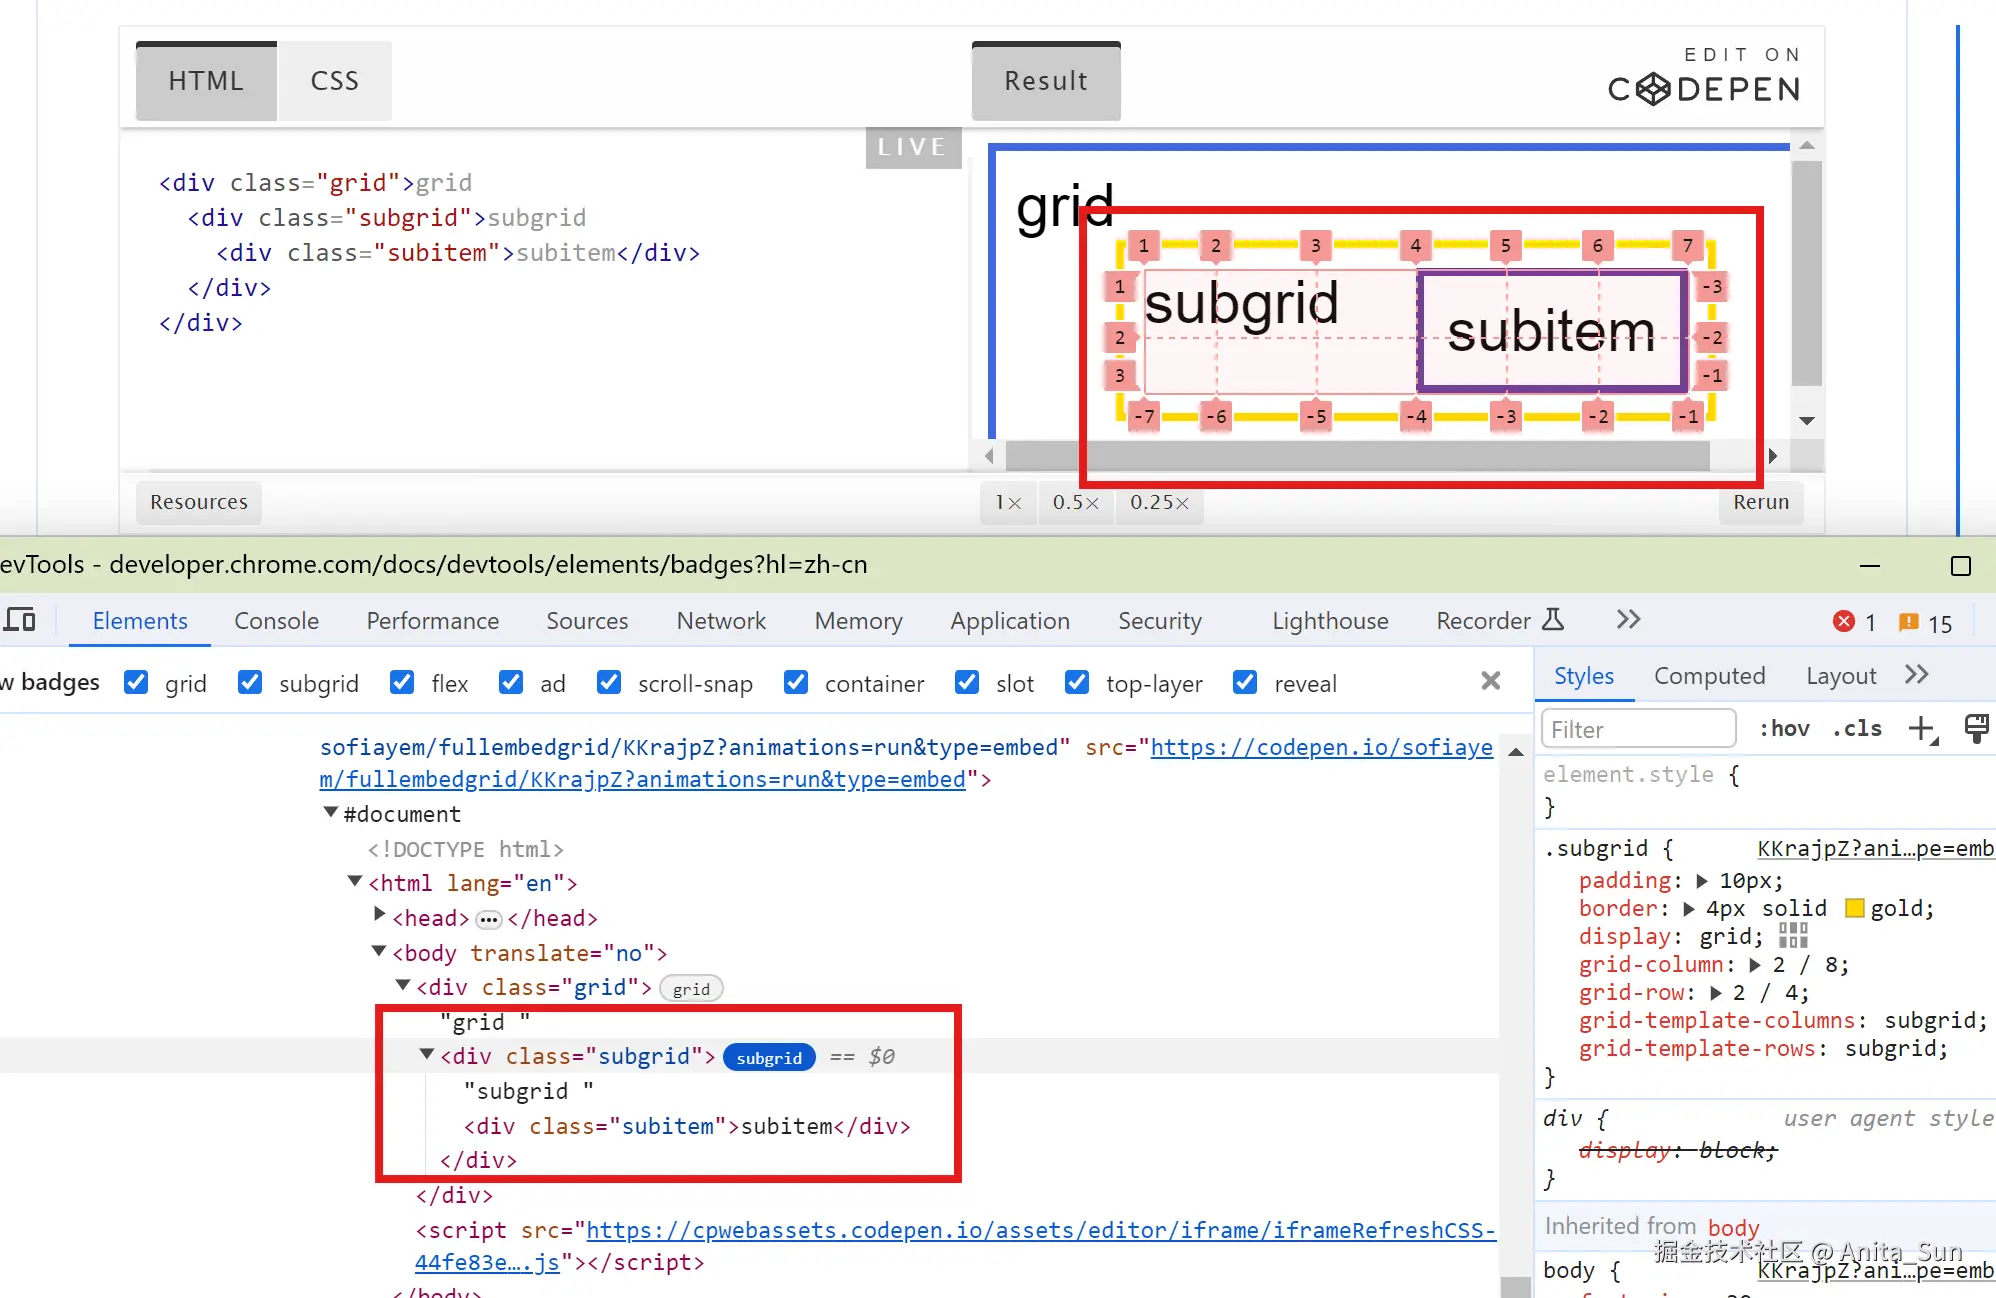Click the gold color swatch
Image resolution: width=1996 pixels, height=1298 pixels.
(1855, 908)
